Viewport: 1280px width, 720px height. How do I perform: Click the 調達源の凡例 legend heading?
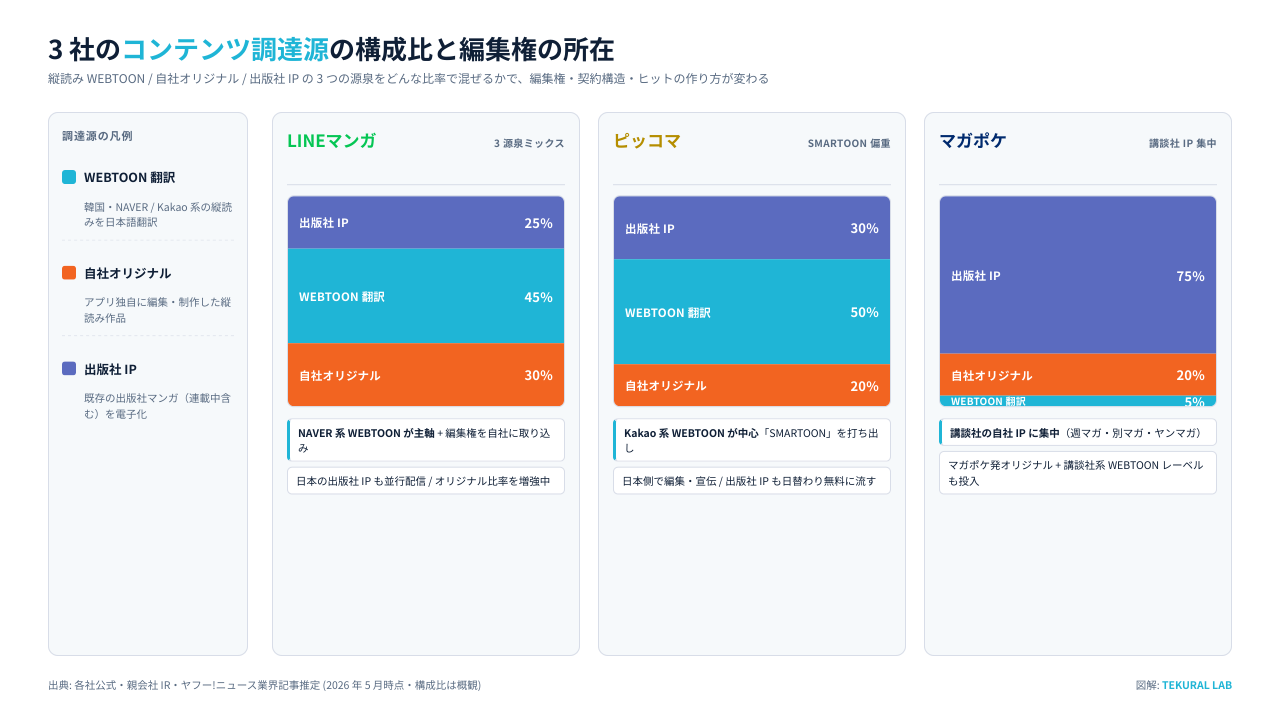[x=97, y=136]
